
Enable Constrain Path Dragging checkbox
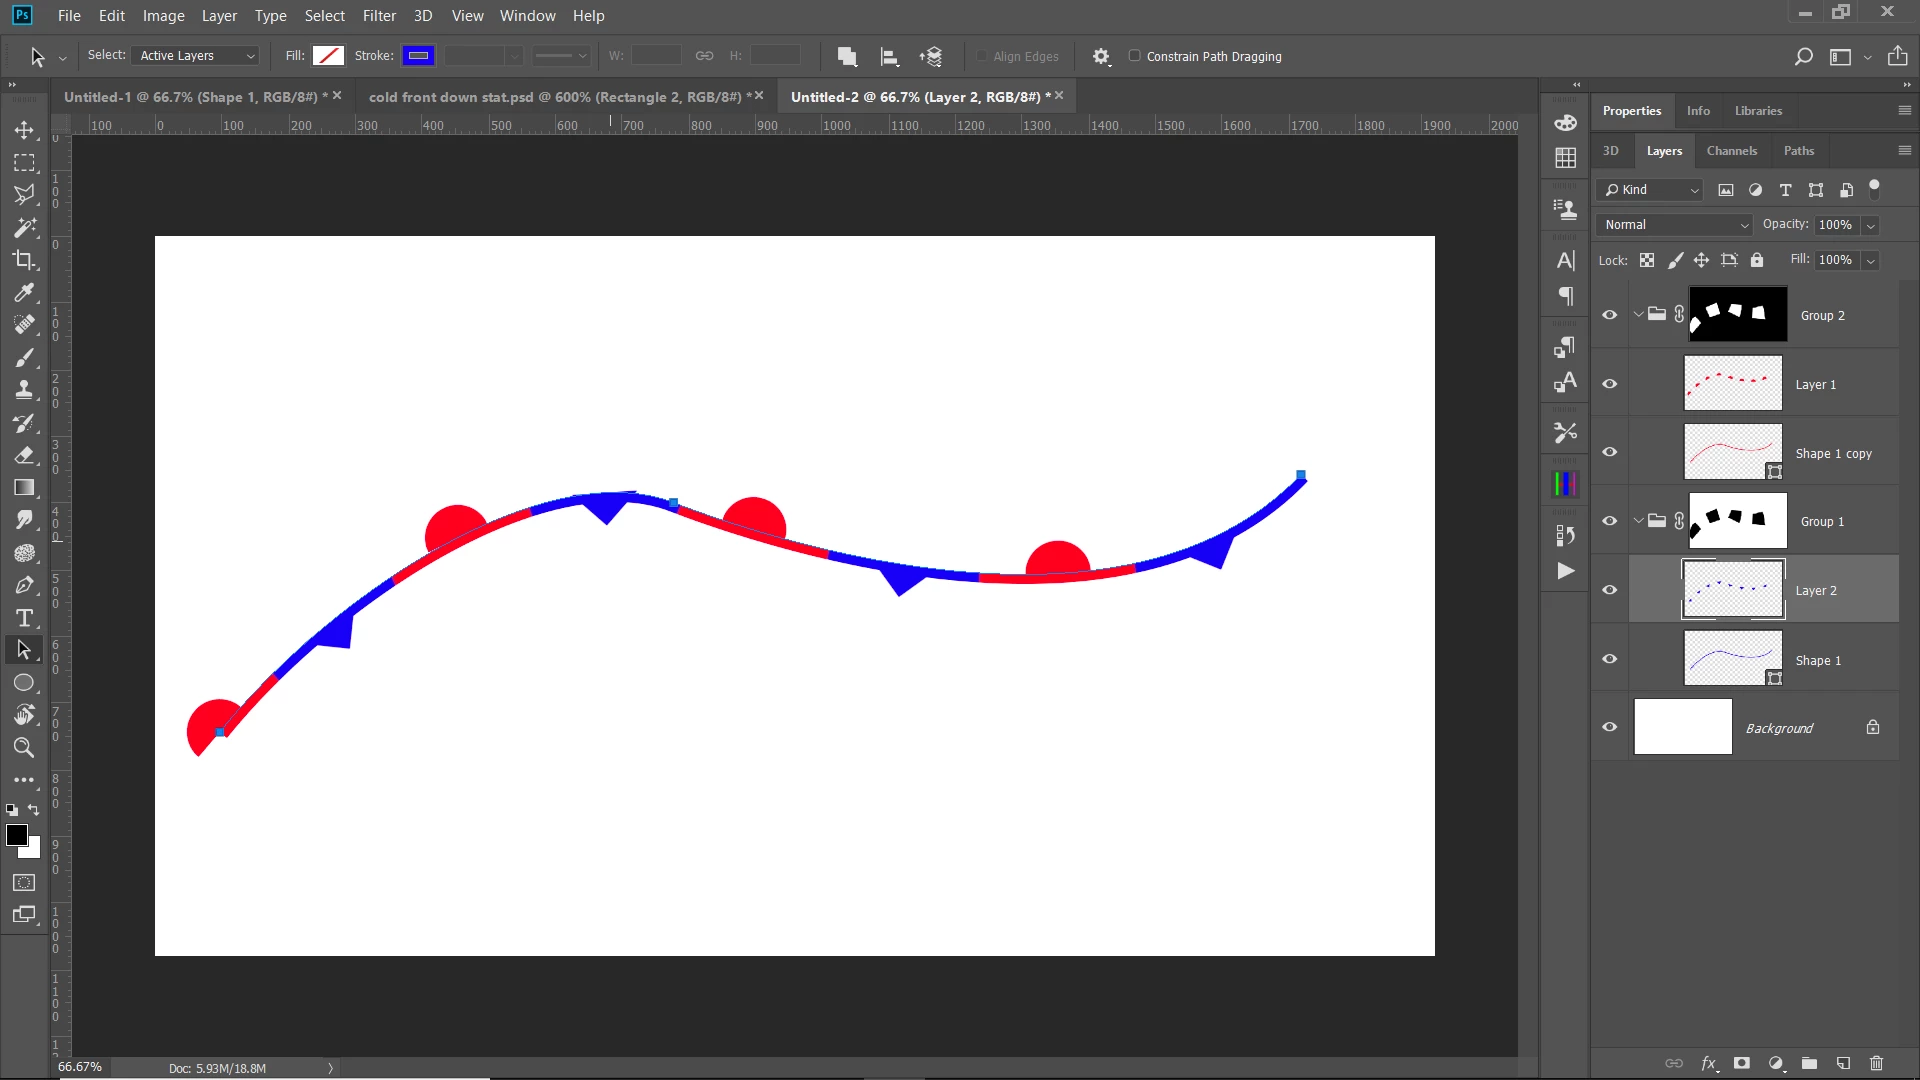[x=1135, y=56]
